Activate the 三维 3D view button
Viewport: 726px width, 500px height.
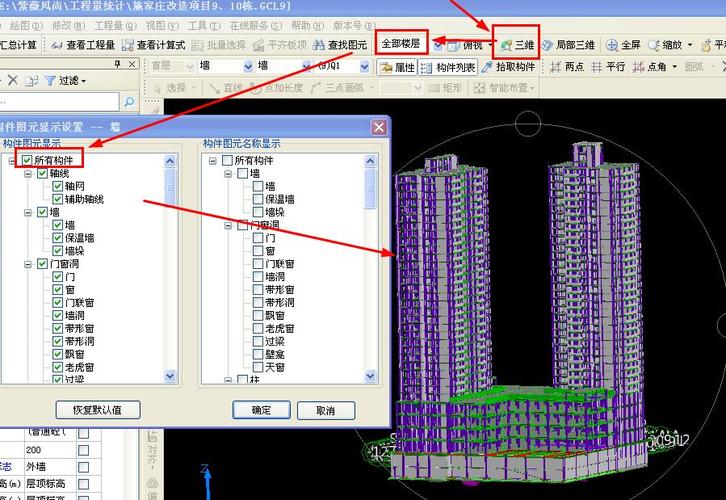click(517, 45)
